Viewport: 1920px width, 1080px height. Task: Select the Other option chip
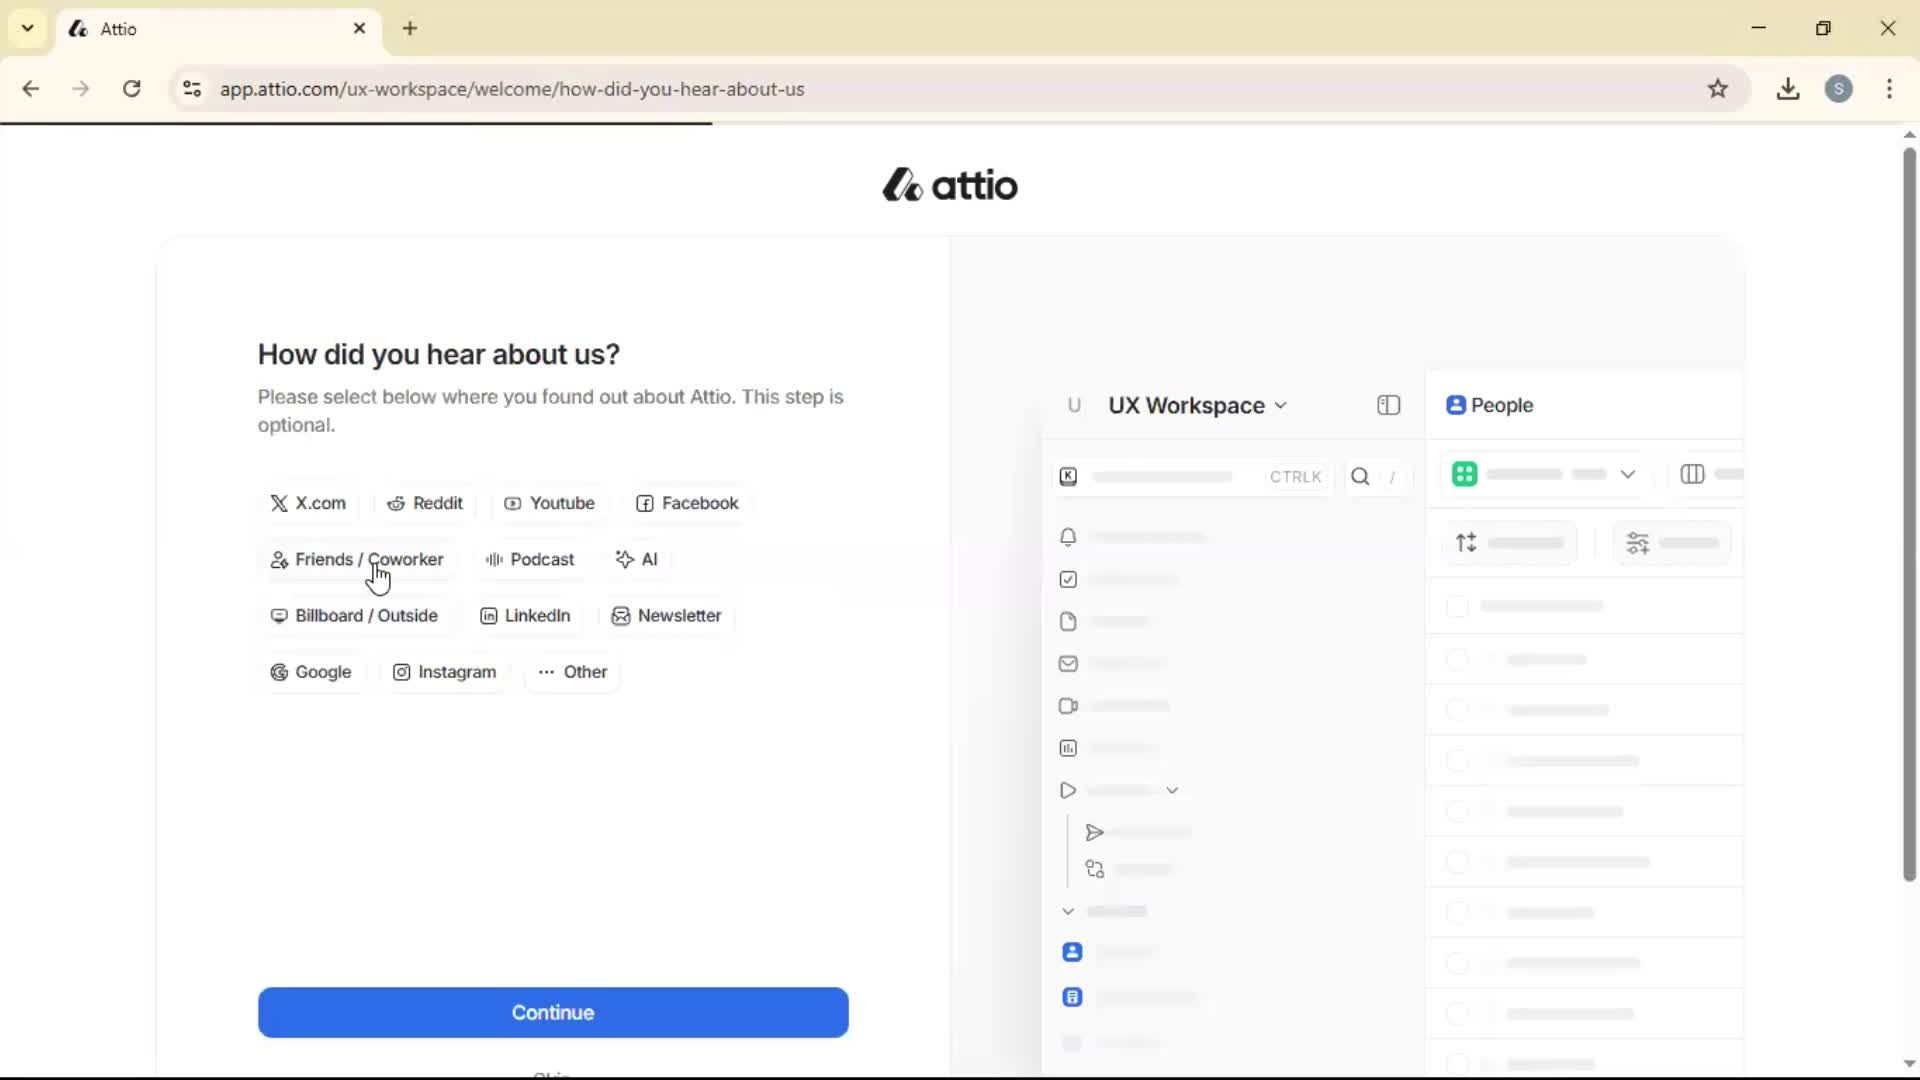click(572, 672)
